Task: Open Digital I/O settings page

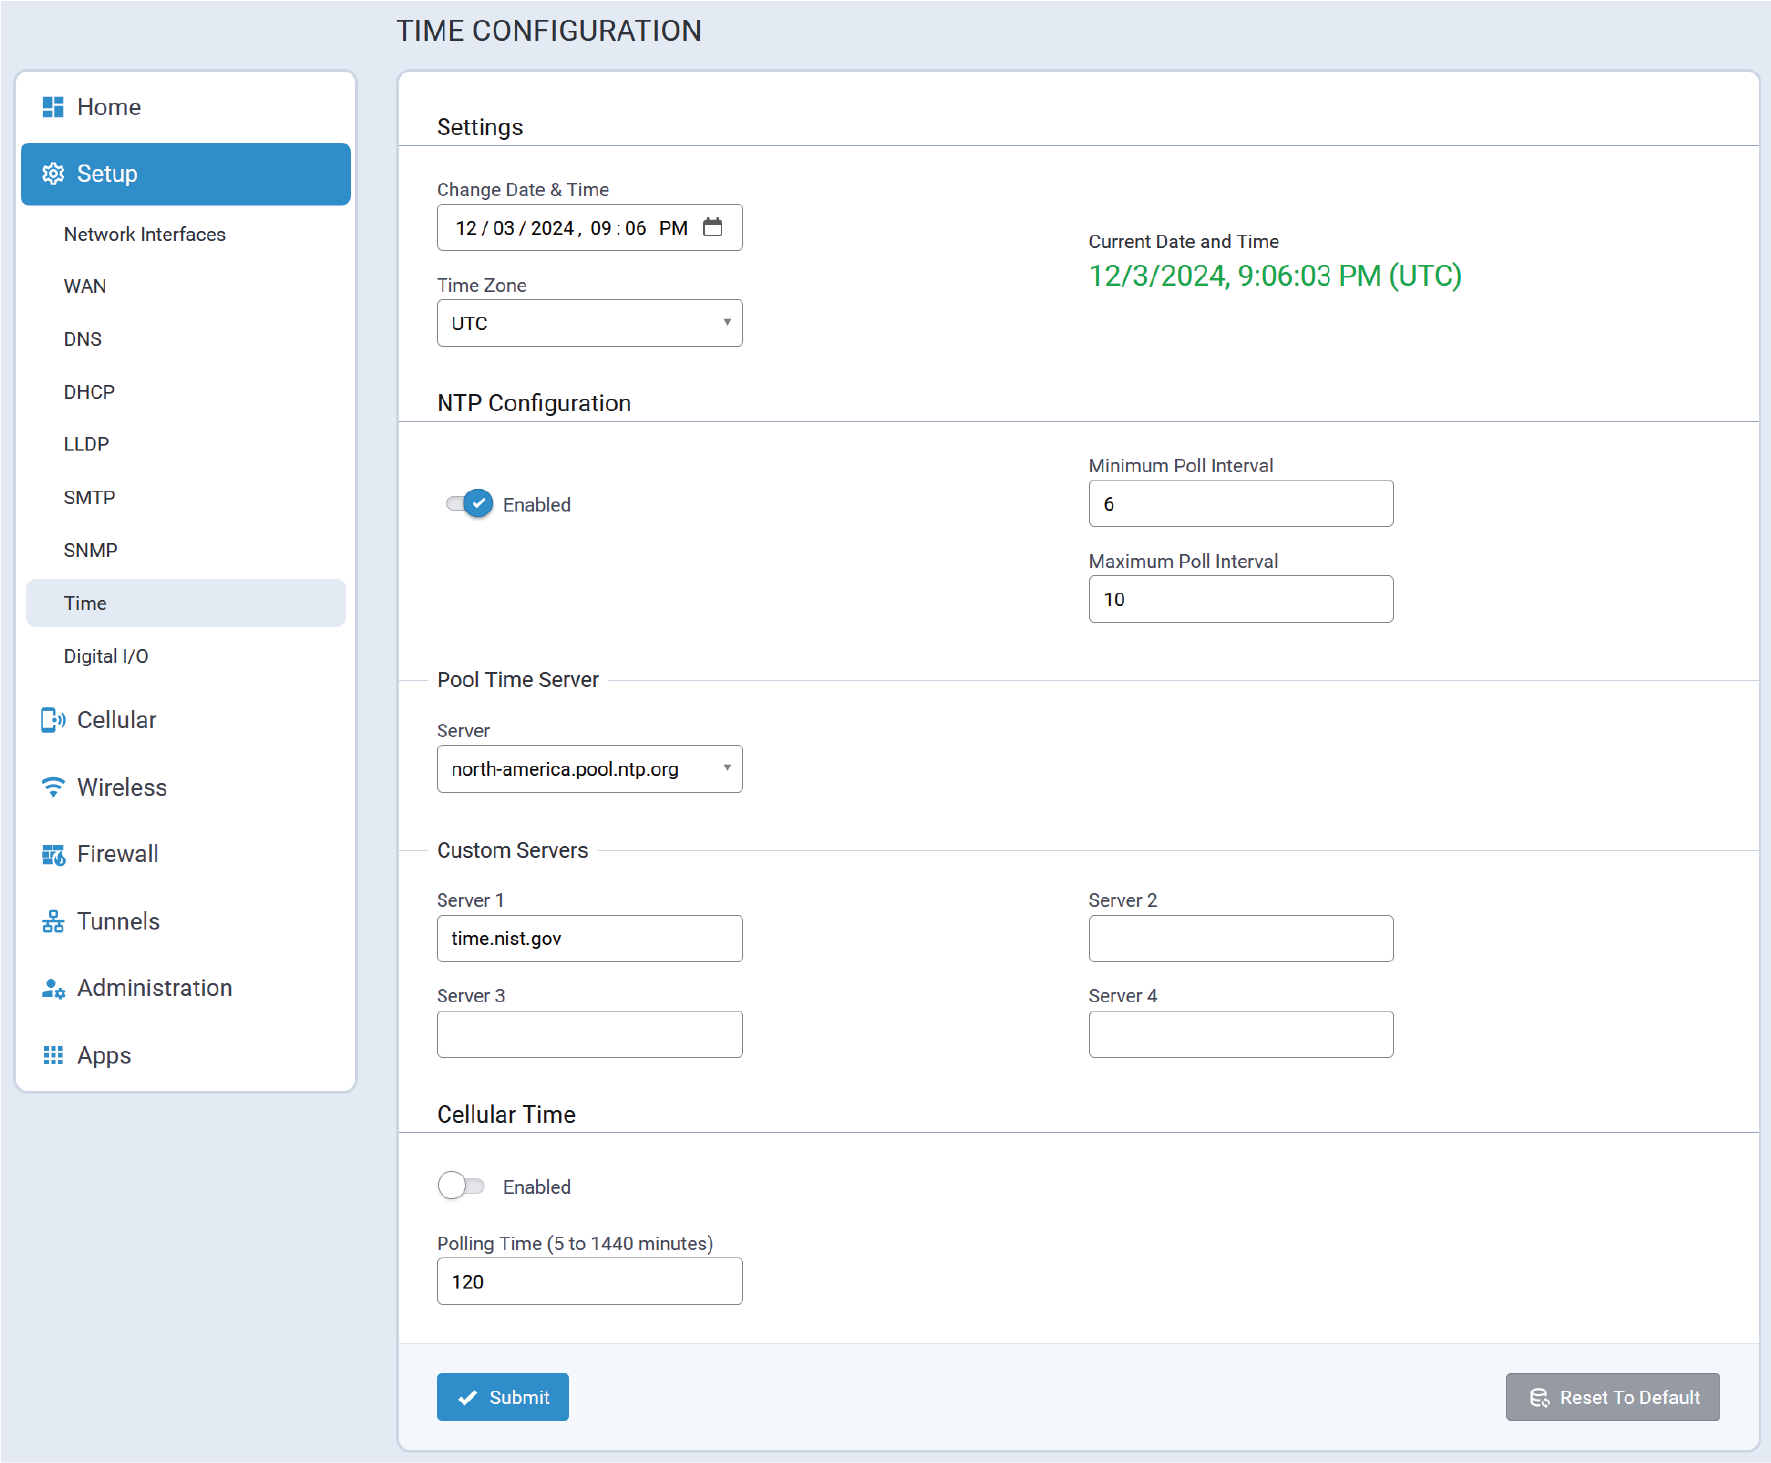Action: tap(106, 656)
